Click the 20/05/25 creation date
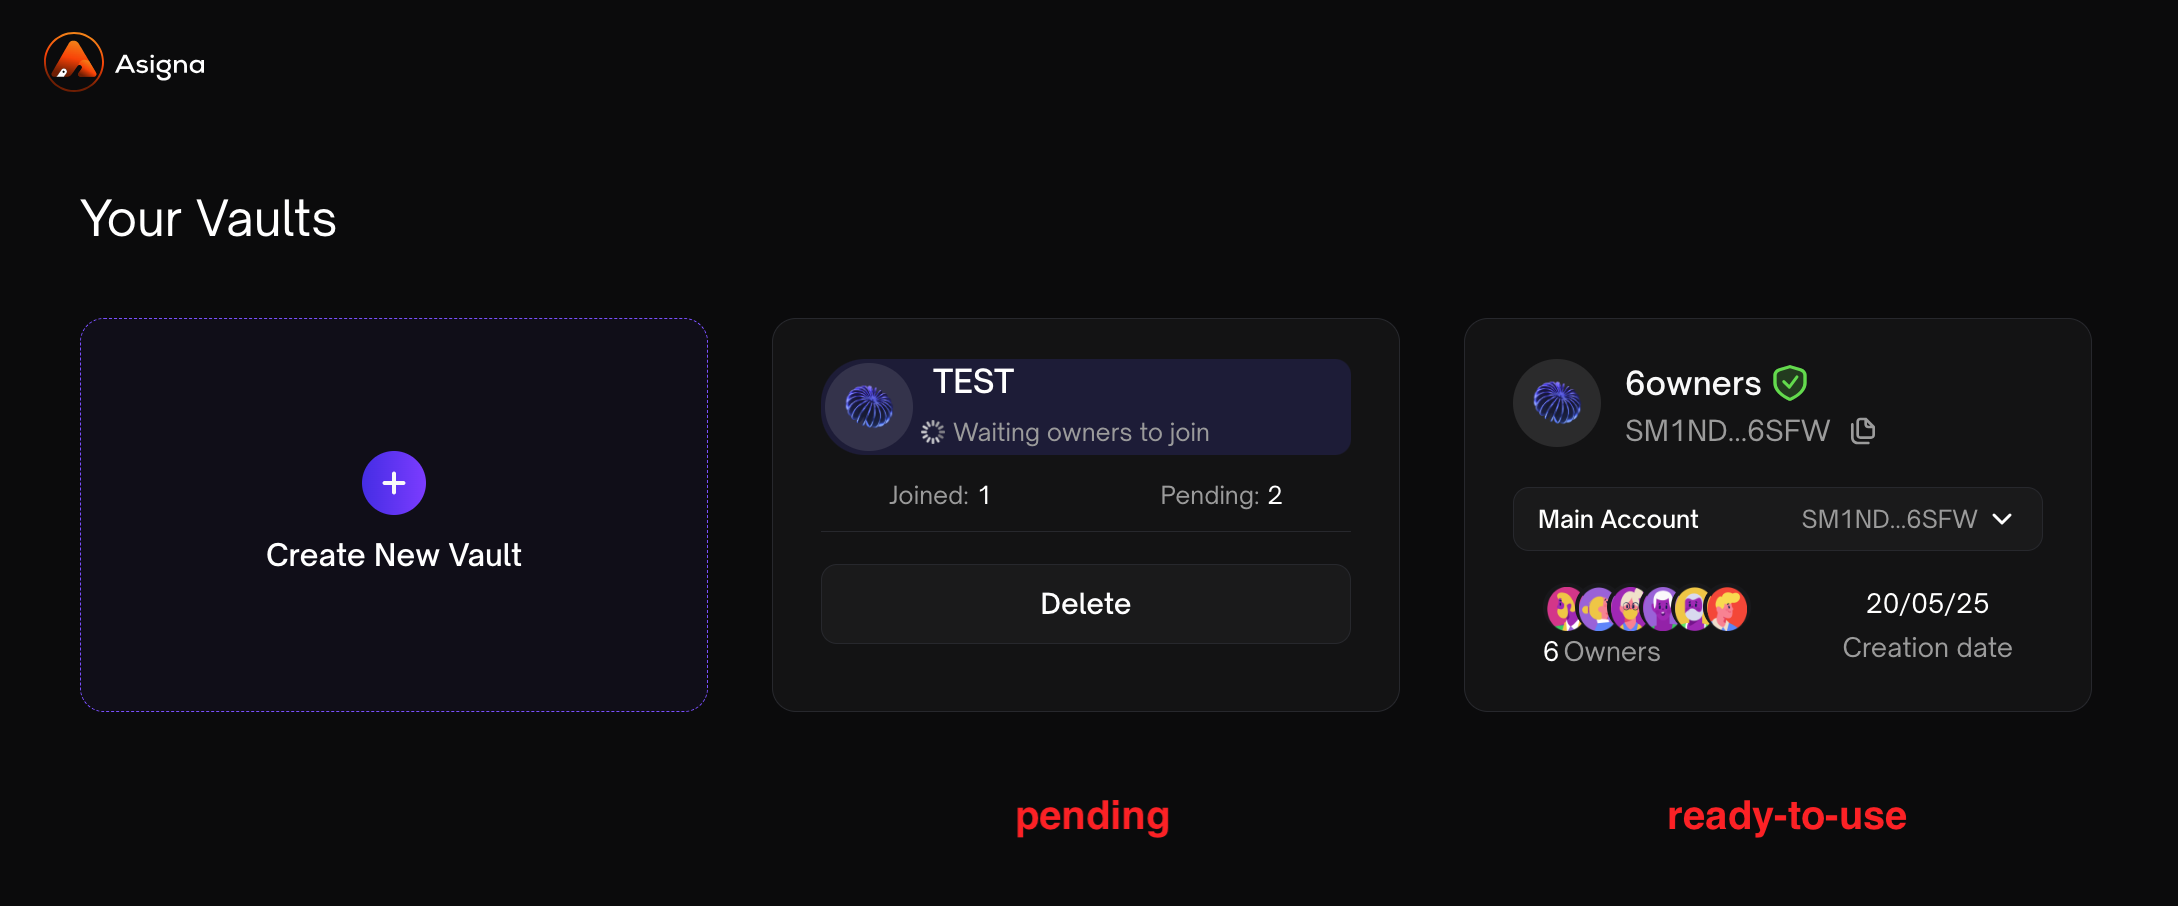This screenshot has height=906, width=2178. [1927, 604]
